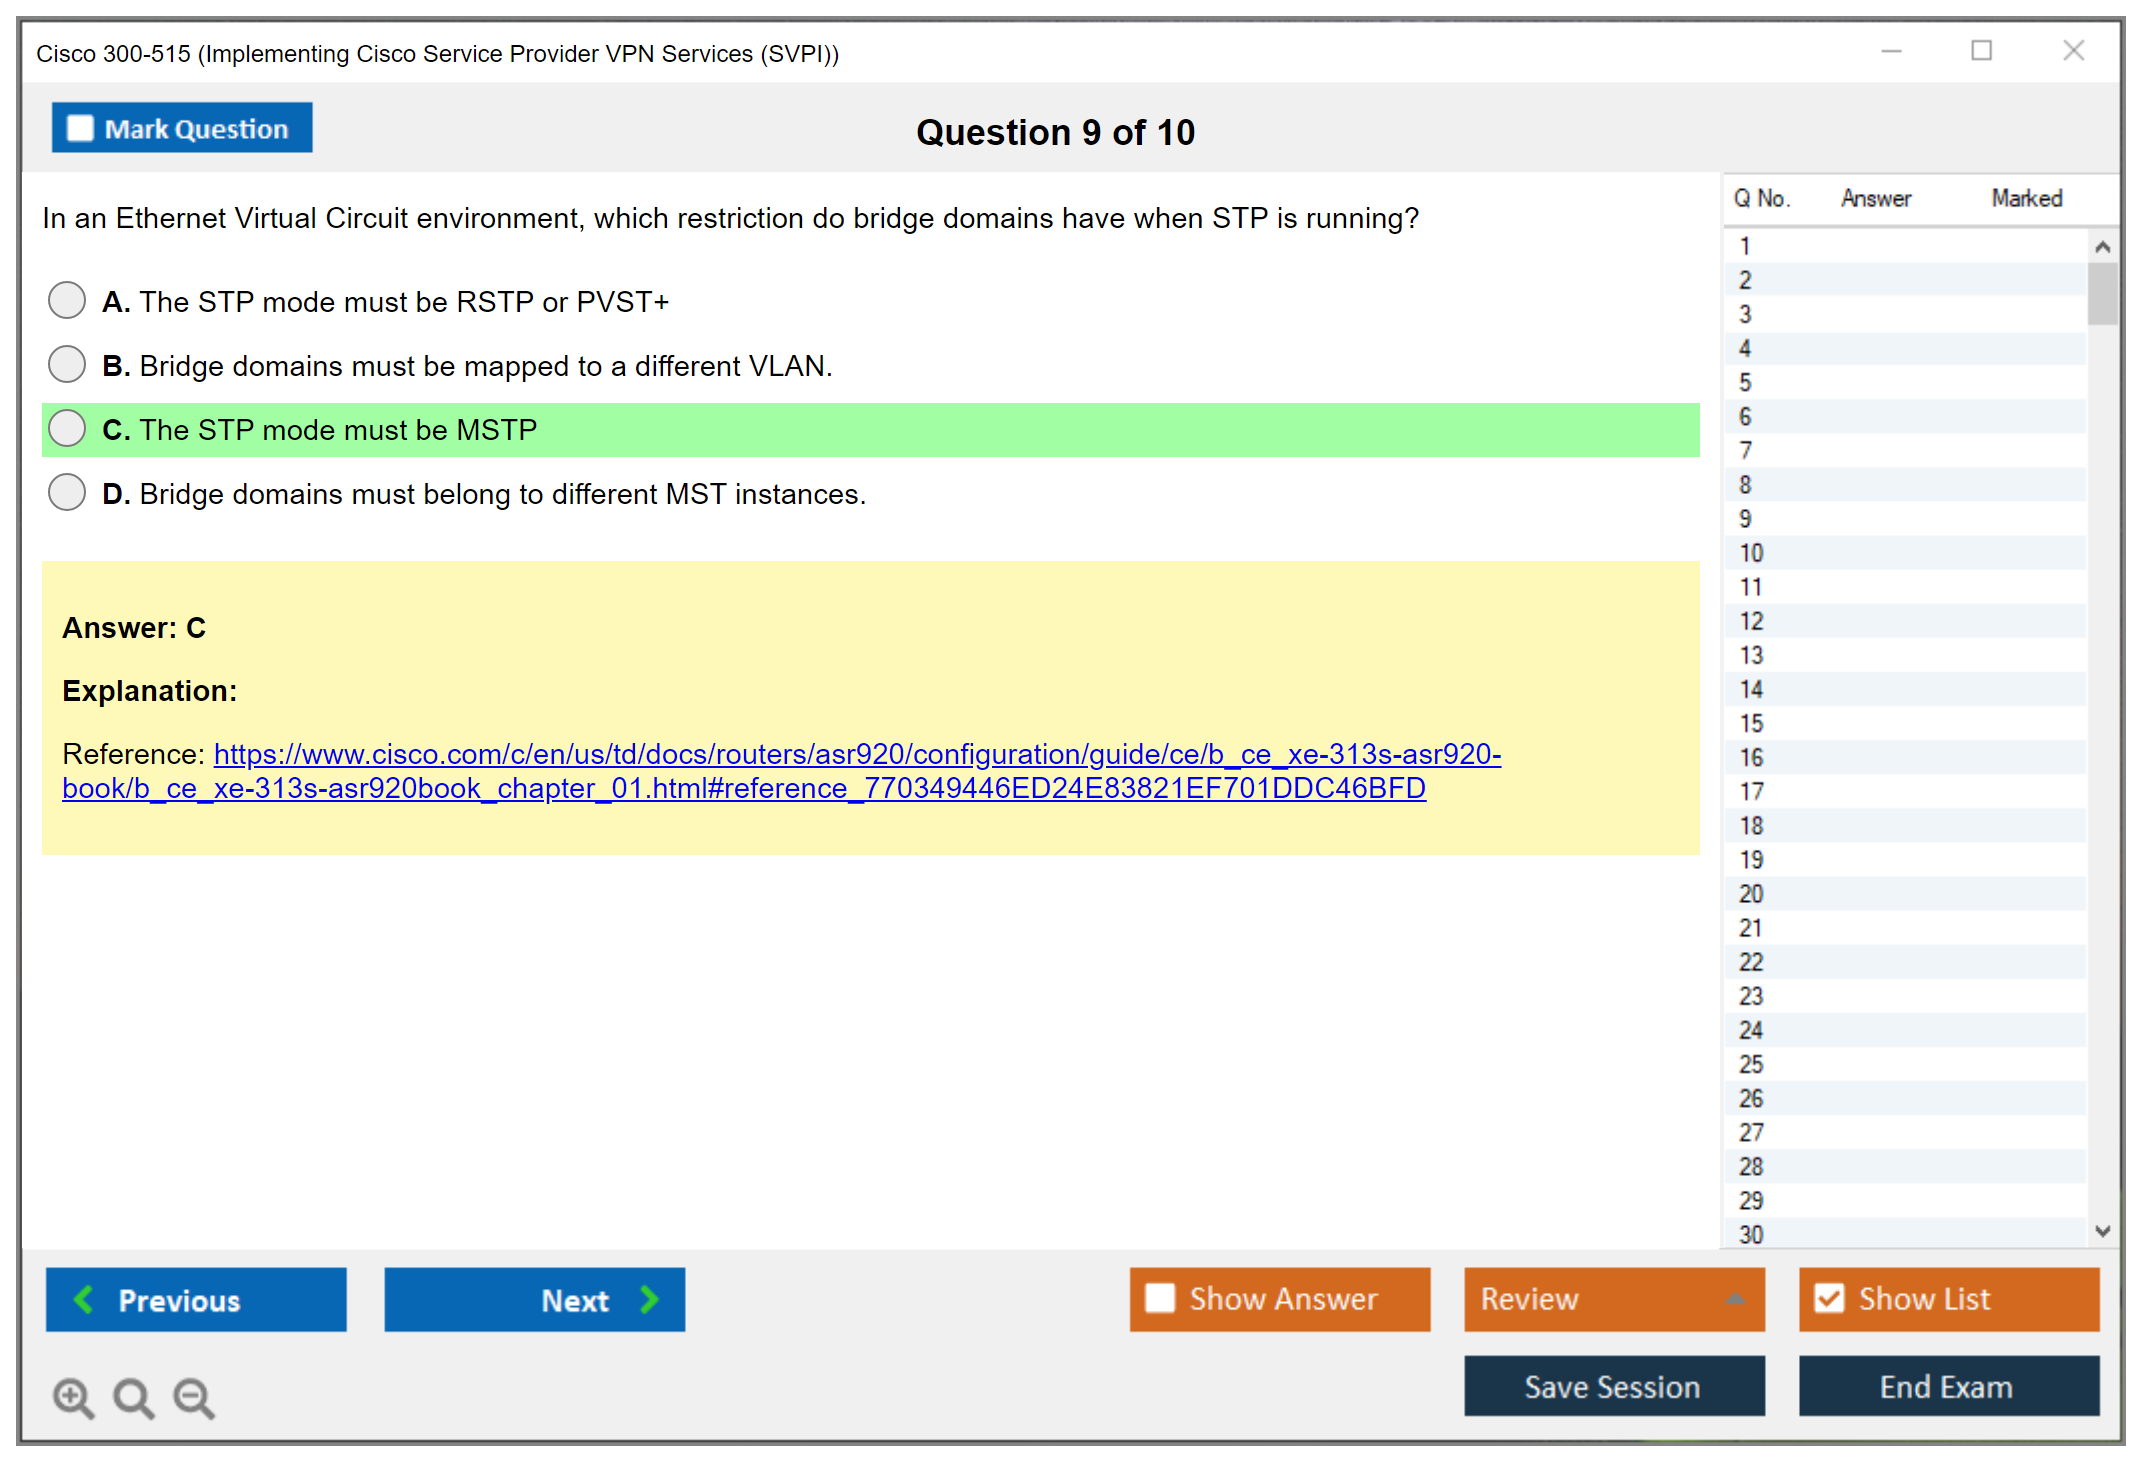Select option A RSTP or PVST+

click(67, 300)
